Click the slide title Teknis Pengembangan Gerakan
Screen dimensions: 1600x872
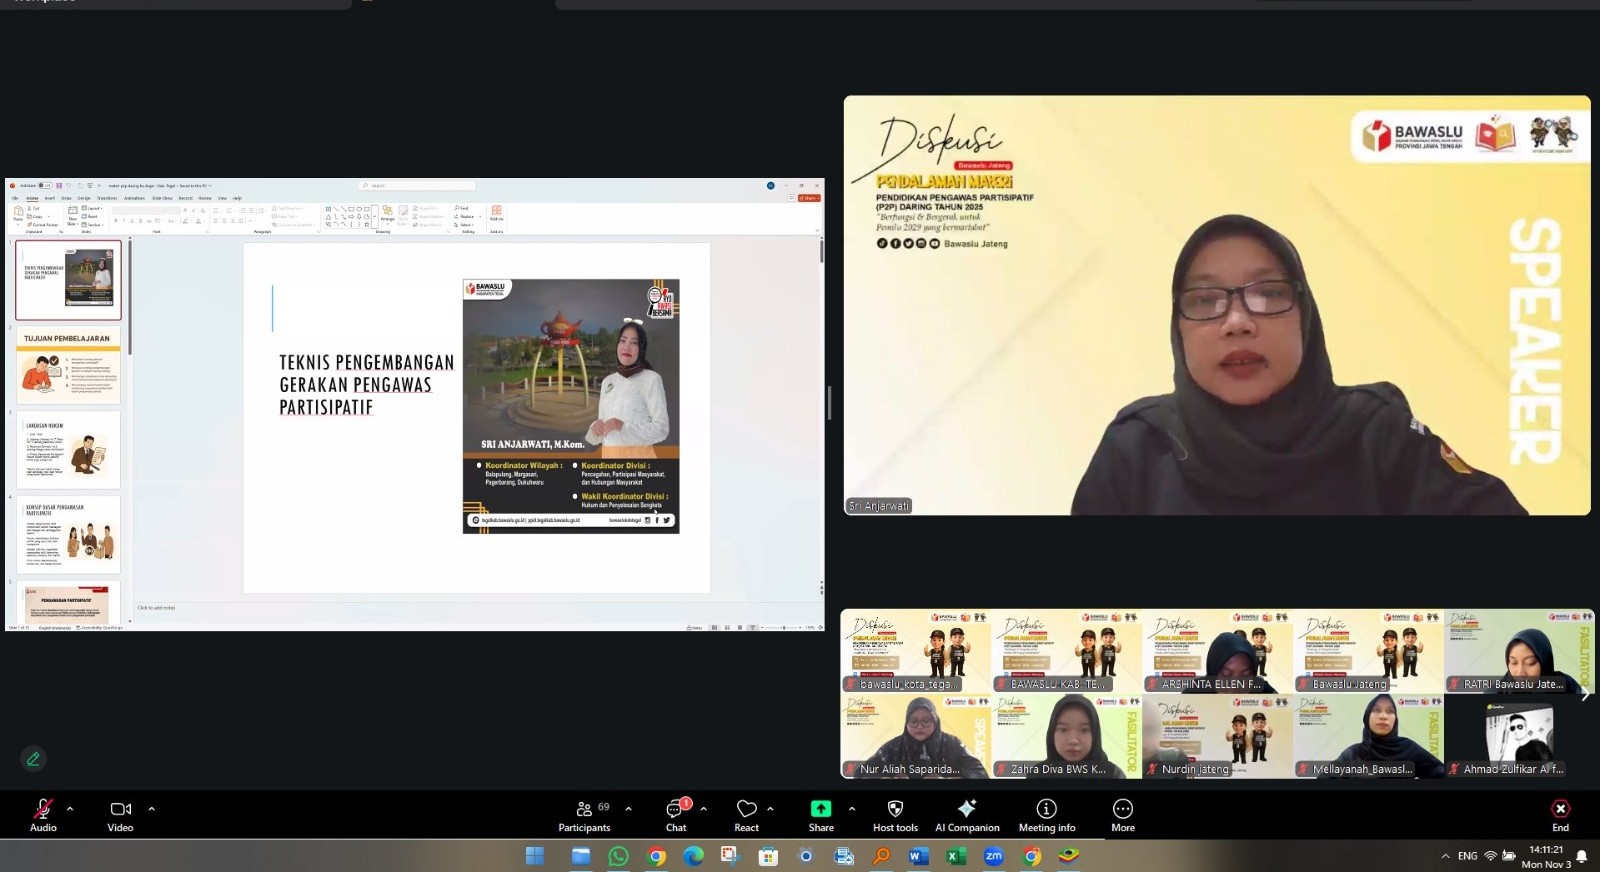coord(366,385)
